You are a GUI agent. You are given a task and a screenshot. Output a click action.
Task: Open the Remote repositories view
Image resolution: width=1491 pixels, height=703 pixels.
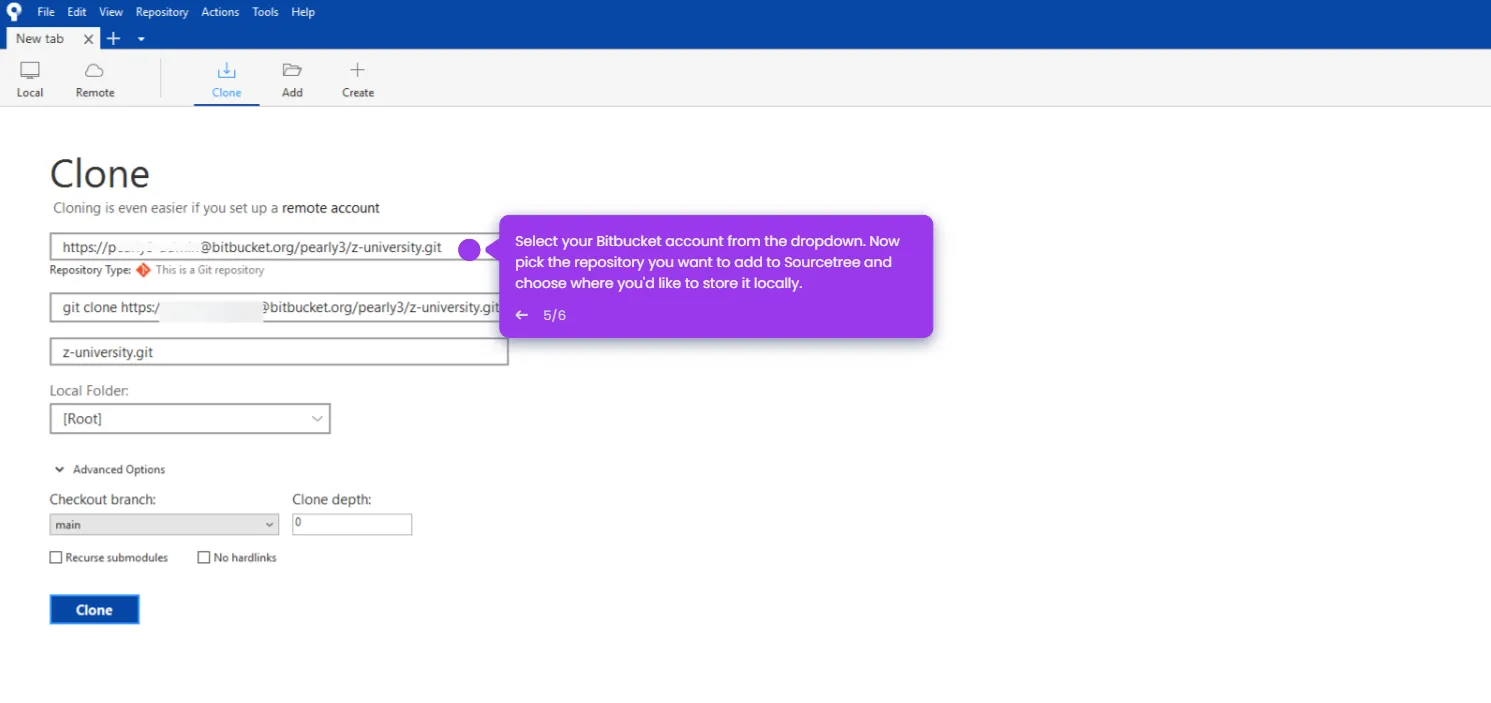(x=95, y=80)
